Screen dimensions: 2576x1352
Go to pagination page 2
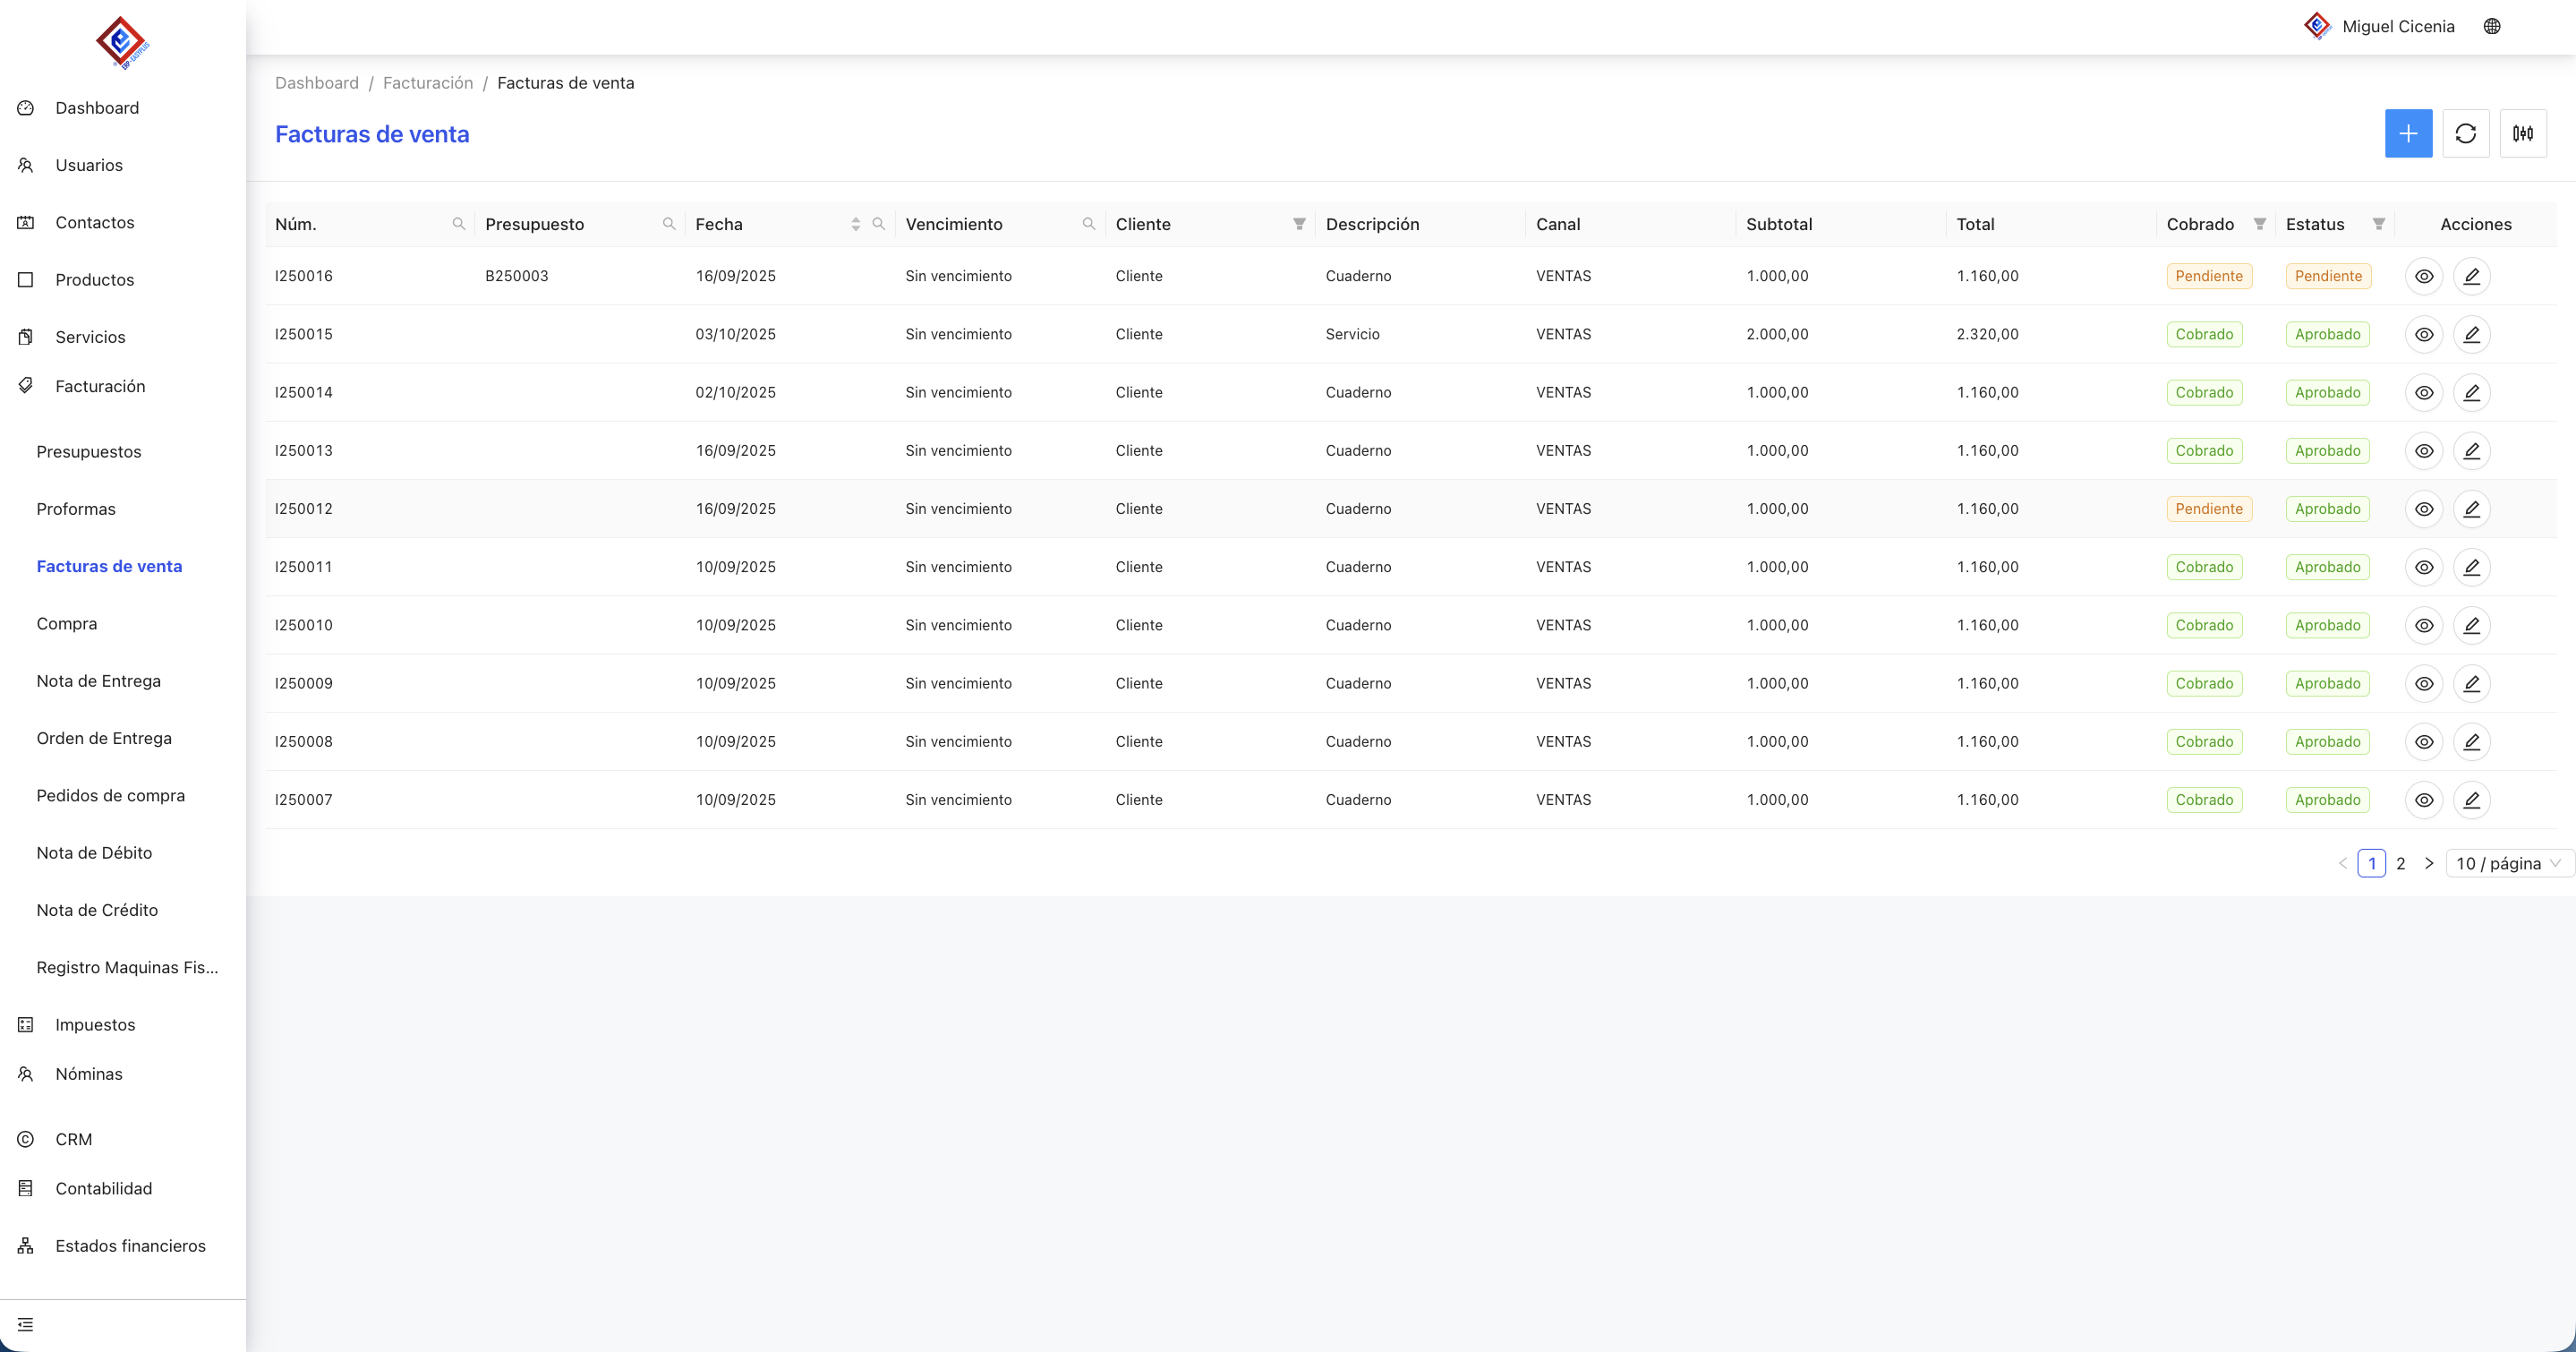(x=2400, y=863)
